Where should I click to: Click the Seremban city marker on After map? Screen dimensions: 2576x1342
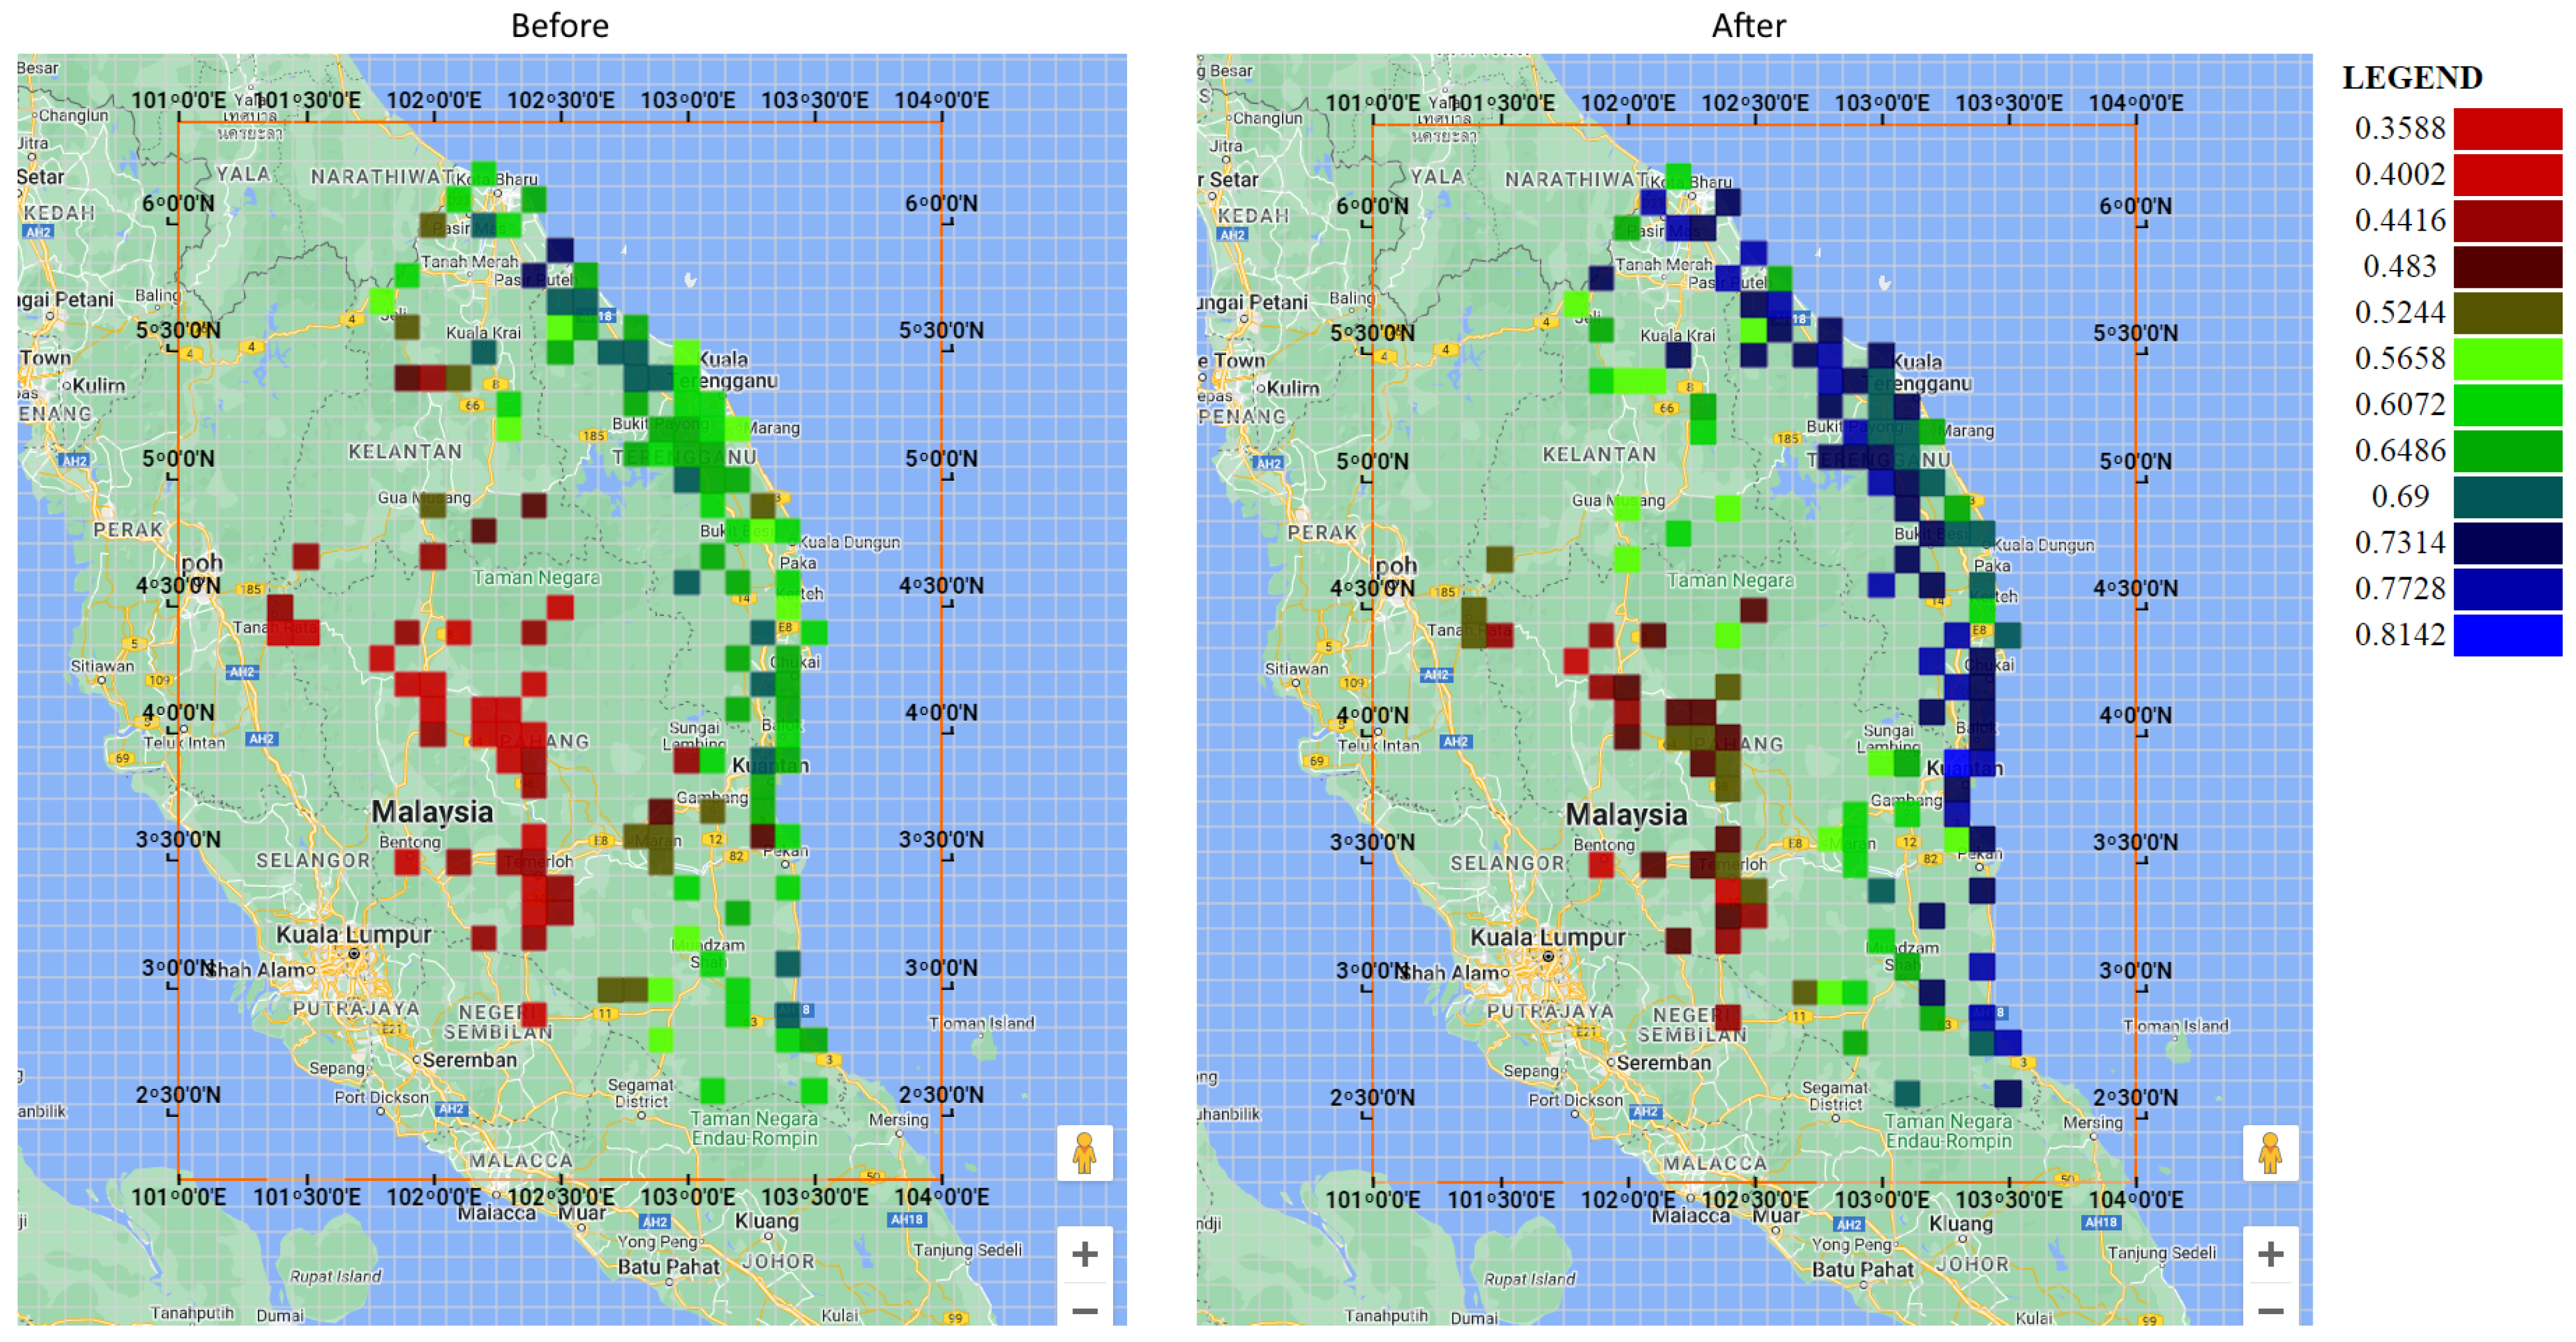click(1611, 1062)
